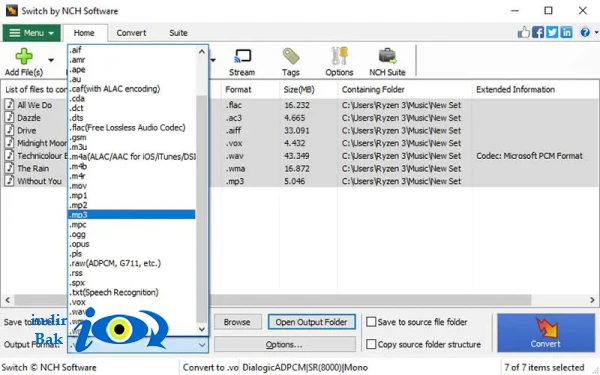Launch NCH Suite from toolbar
Screen dimensions: 600x375
coord(387,62)
